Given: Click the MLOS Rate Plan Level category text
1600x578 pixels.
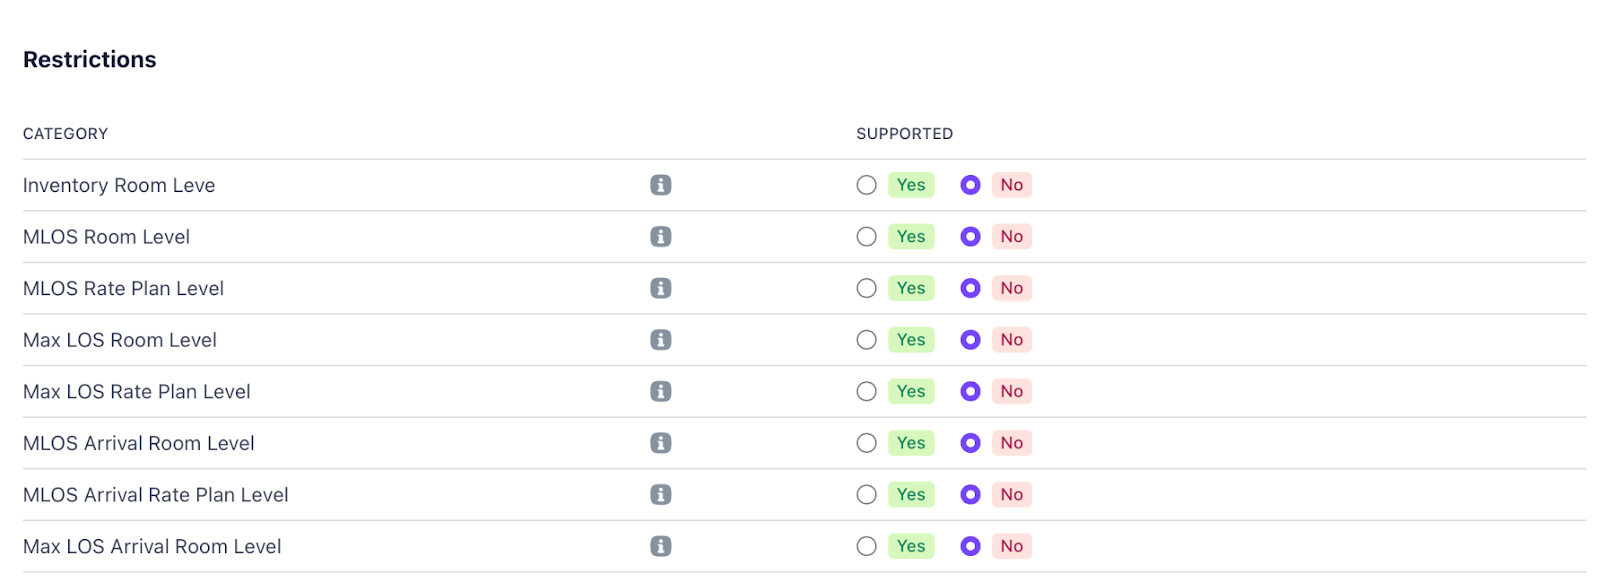Looking at the screenshot, I should [123, 288].
